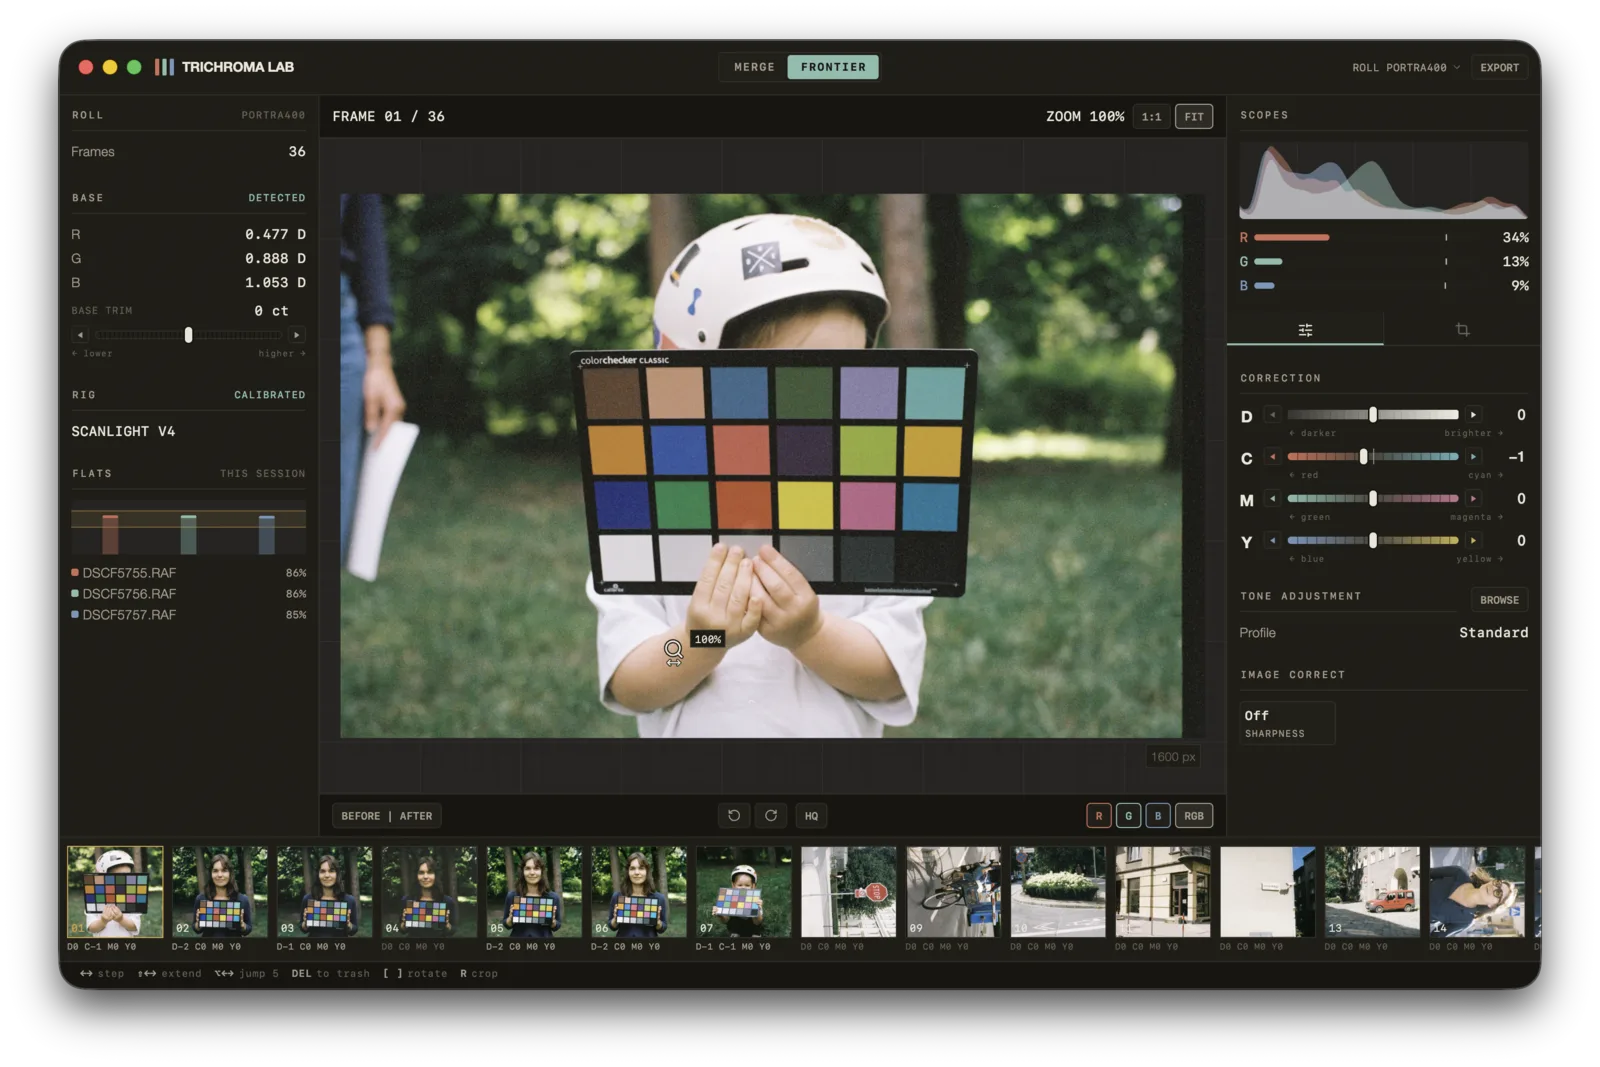Image resolution: width=1600 pixels, height=1067 pixels.
Task: Rotate frame clockwise
Action: coord(771,816)
